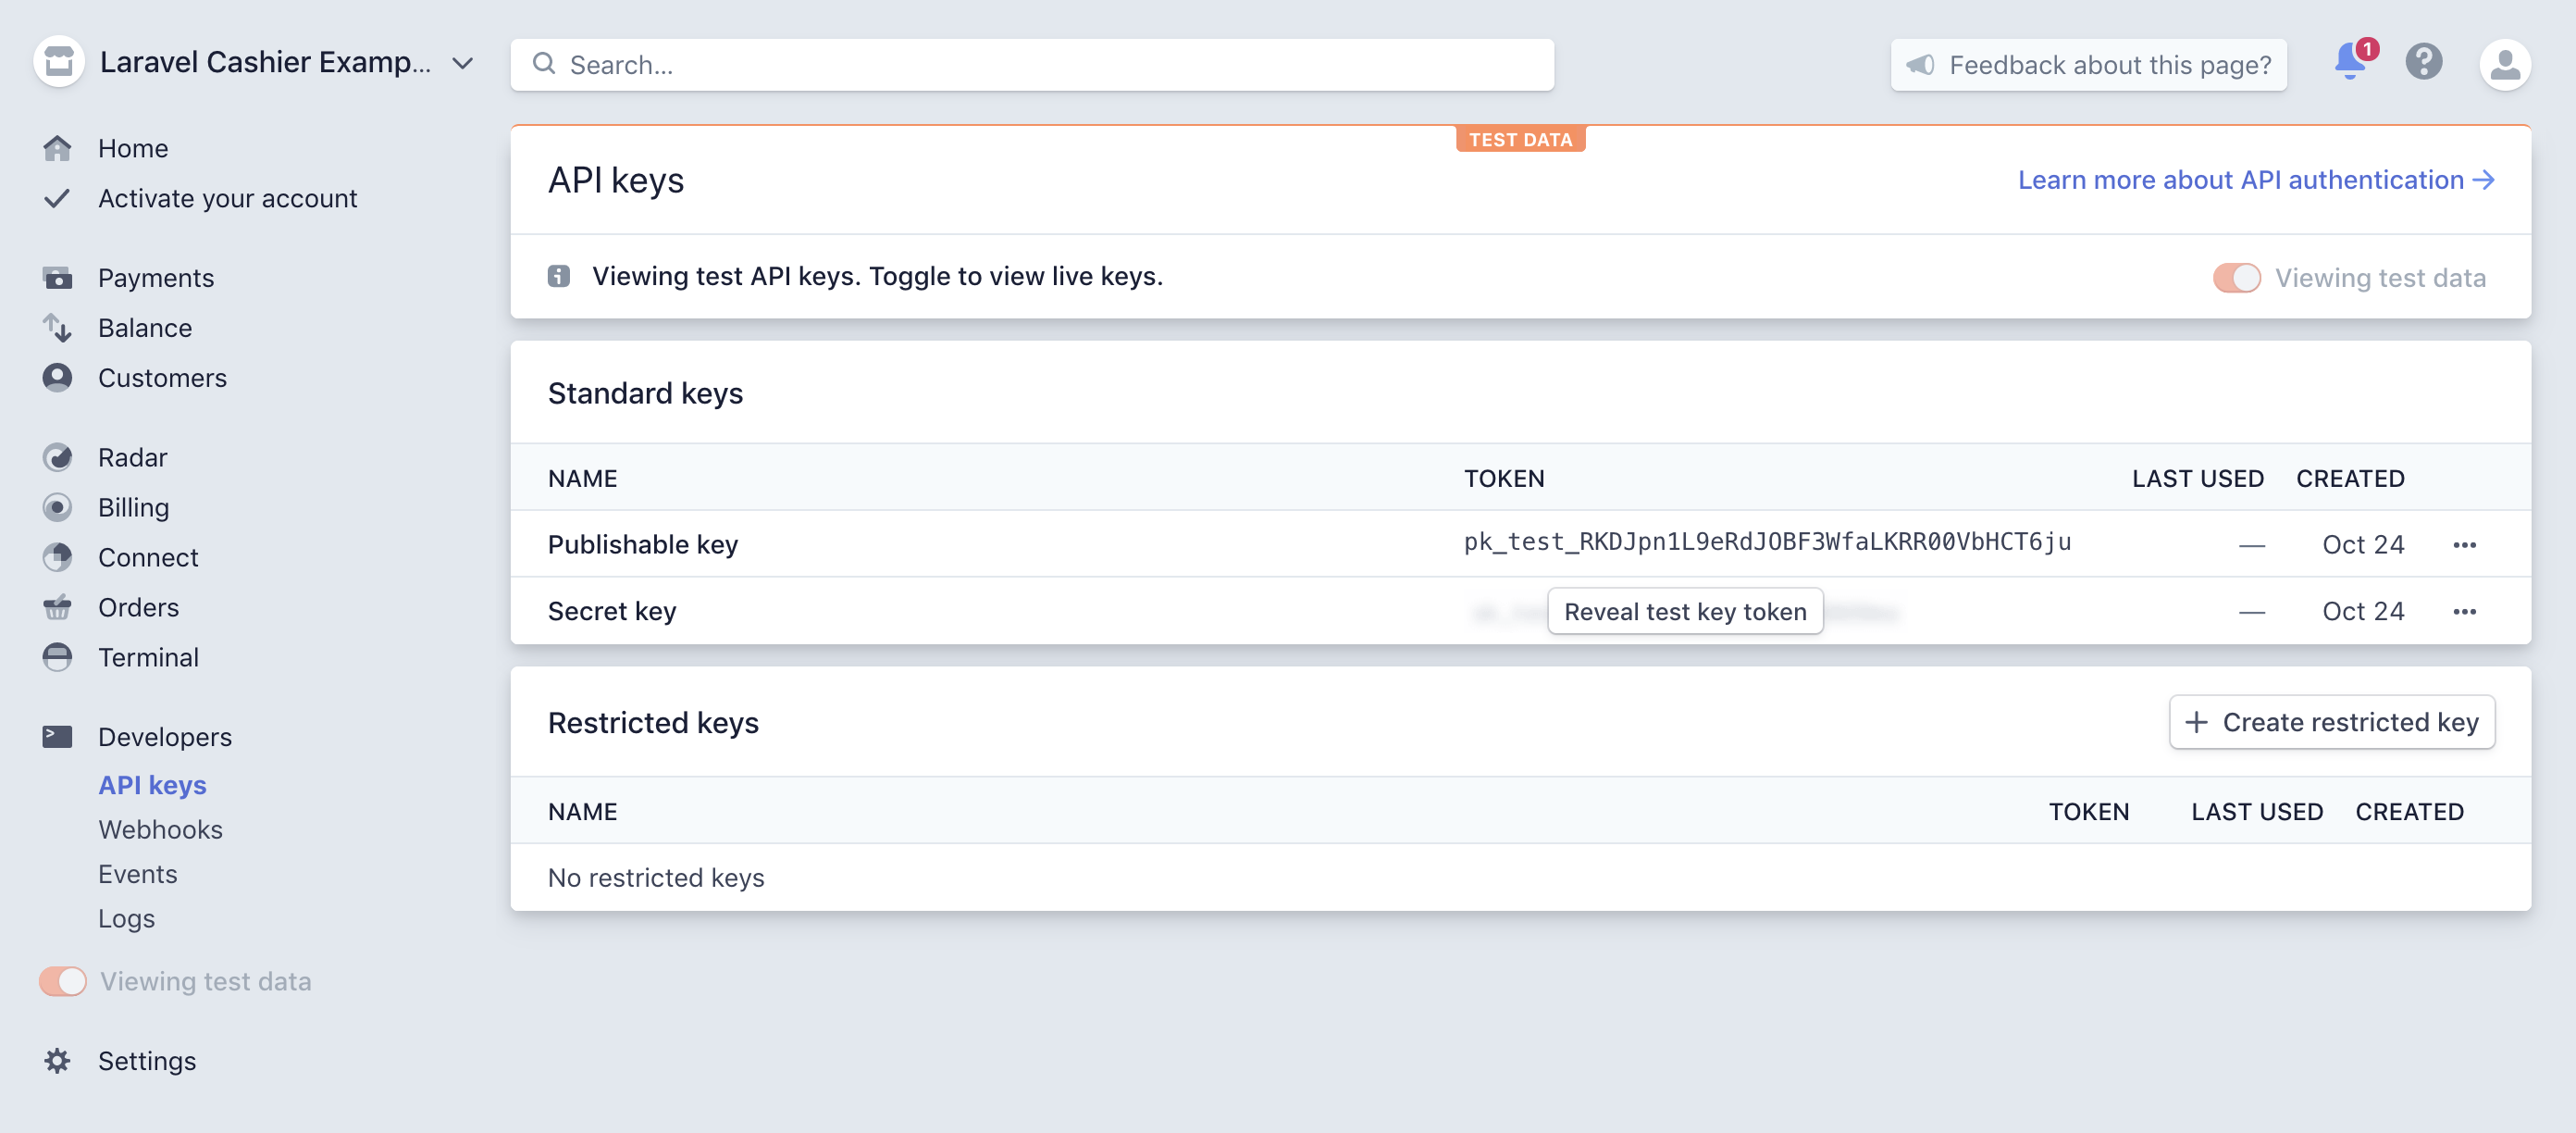Viewport: 2576px width, 1133px height.
Task: Click Oct 24 in the Secret key row
Action: (x=2362, y=611)
